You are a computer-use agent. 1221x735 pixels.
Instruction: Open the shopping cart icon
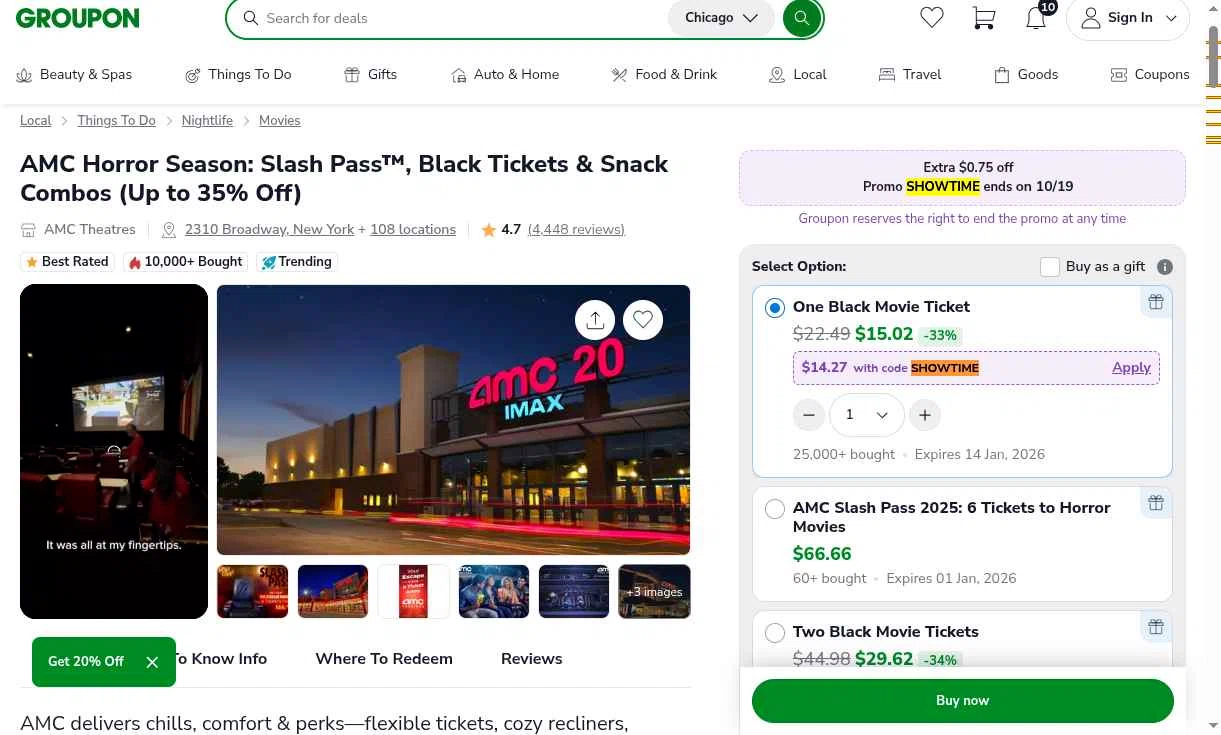click(984, 18)
